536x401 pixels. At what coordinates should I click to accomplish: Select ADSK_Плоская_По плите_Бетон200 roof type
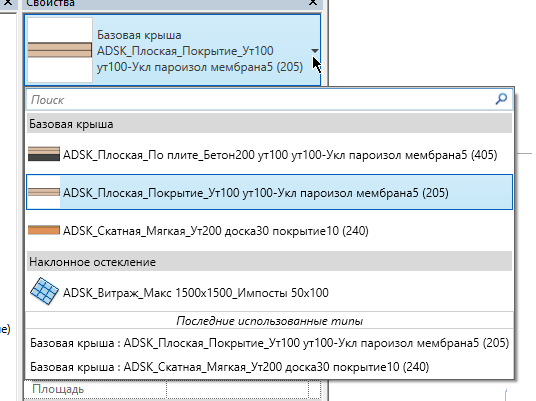point(269,154)
